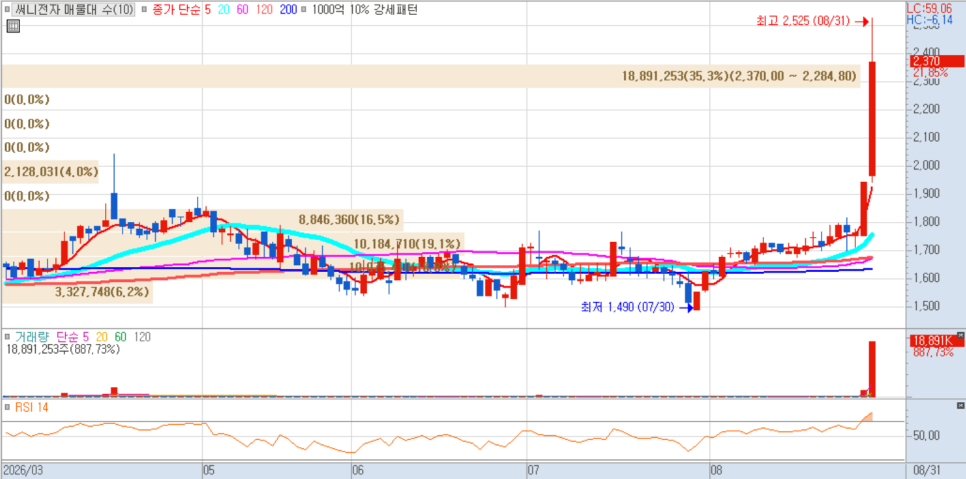Click the 2,400 price axis label

pyautogui.click(x=927, y=52)
